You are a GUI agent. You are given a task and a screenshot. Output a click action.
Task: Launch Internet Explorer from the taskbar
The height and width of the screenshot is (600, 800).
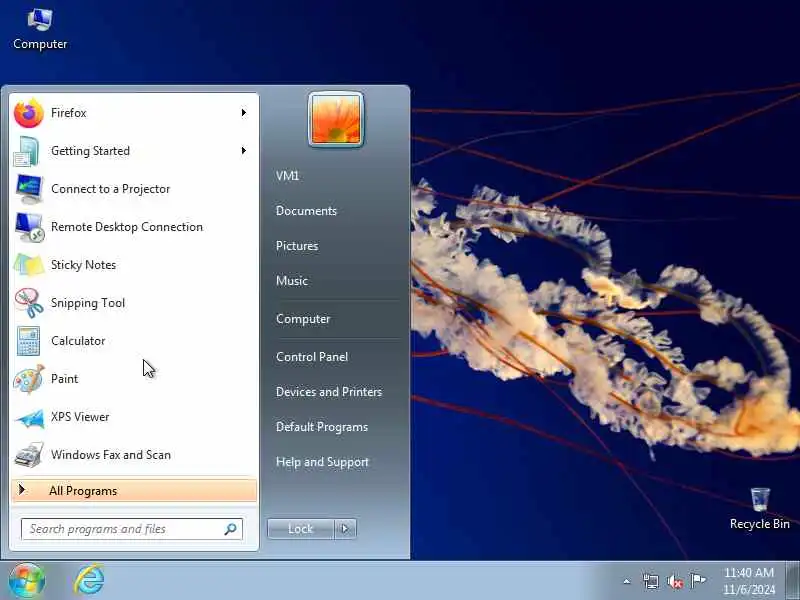click(89, 580)
